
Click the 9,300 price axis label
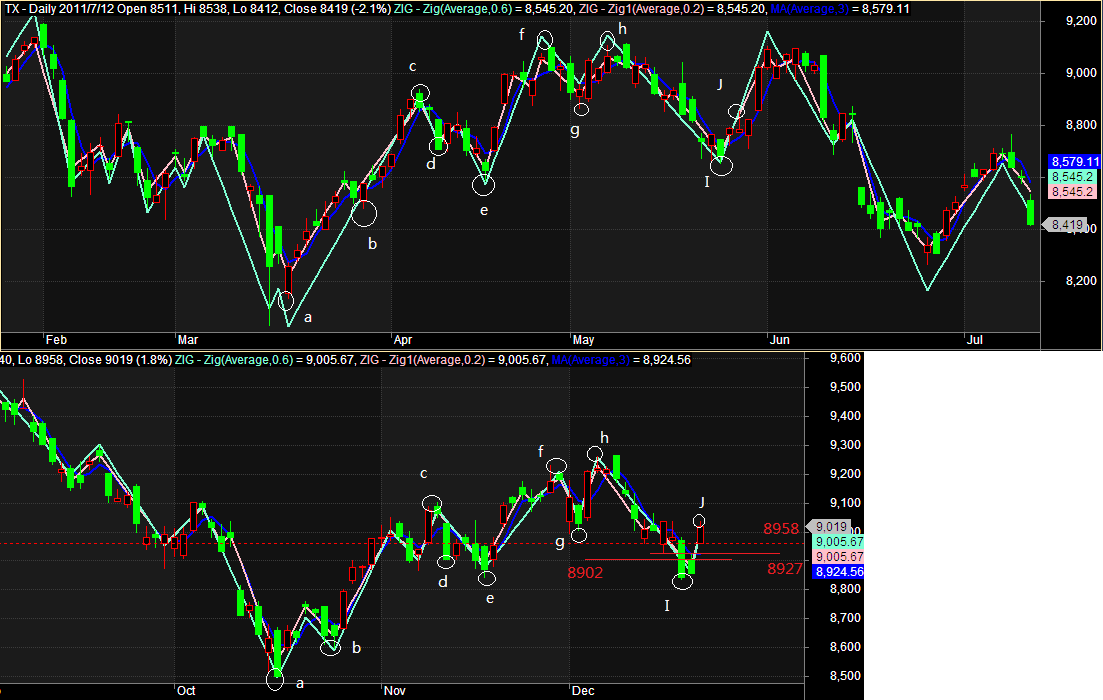pyautogui.click(x=846, y=445)
